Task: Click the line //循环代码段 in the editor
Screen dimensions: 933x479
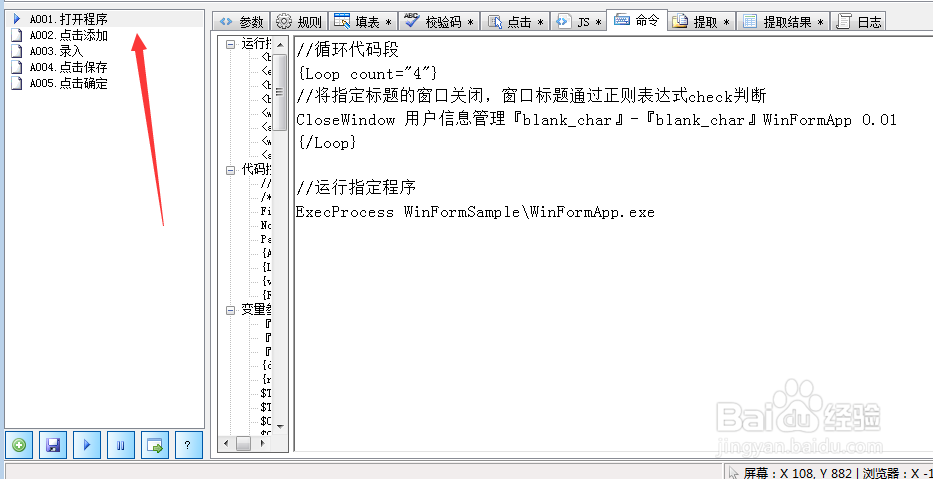Action: click(347, 50)
